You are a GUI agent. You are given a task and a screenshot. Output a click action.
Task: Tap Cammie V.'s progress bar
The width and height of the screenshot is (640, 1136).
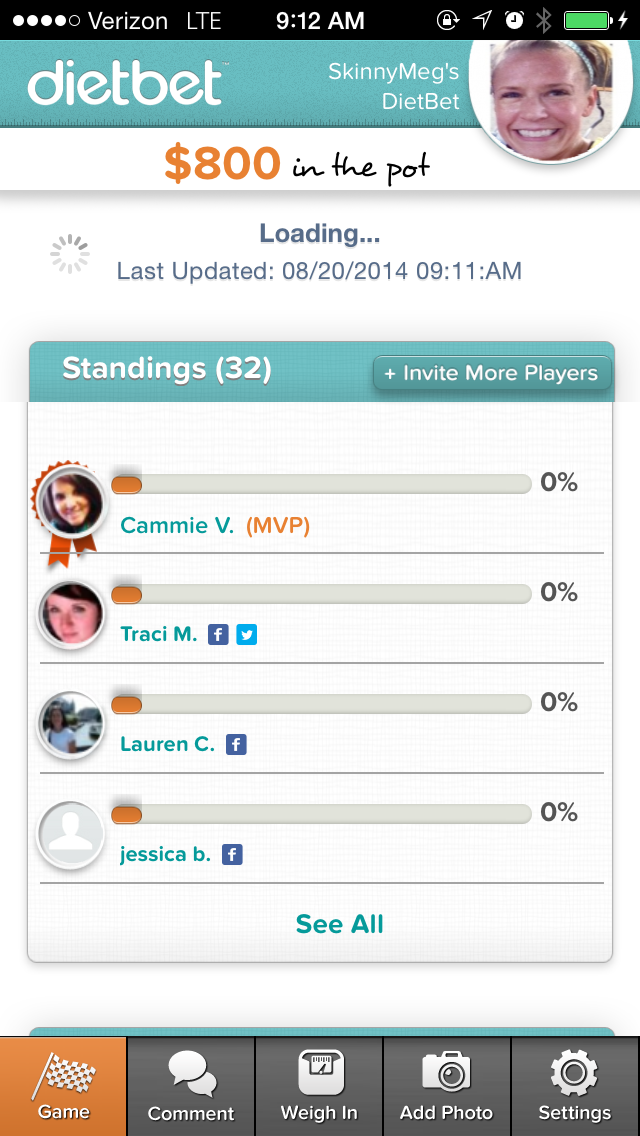point(321,484)
